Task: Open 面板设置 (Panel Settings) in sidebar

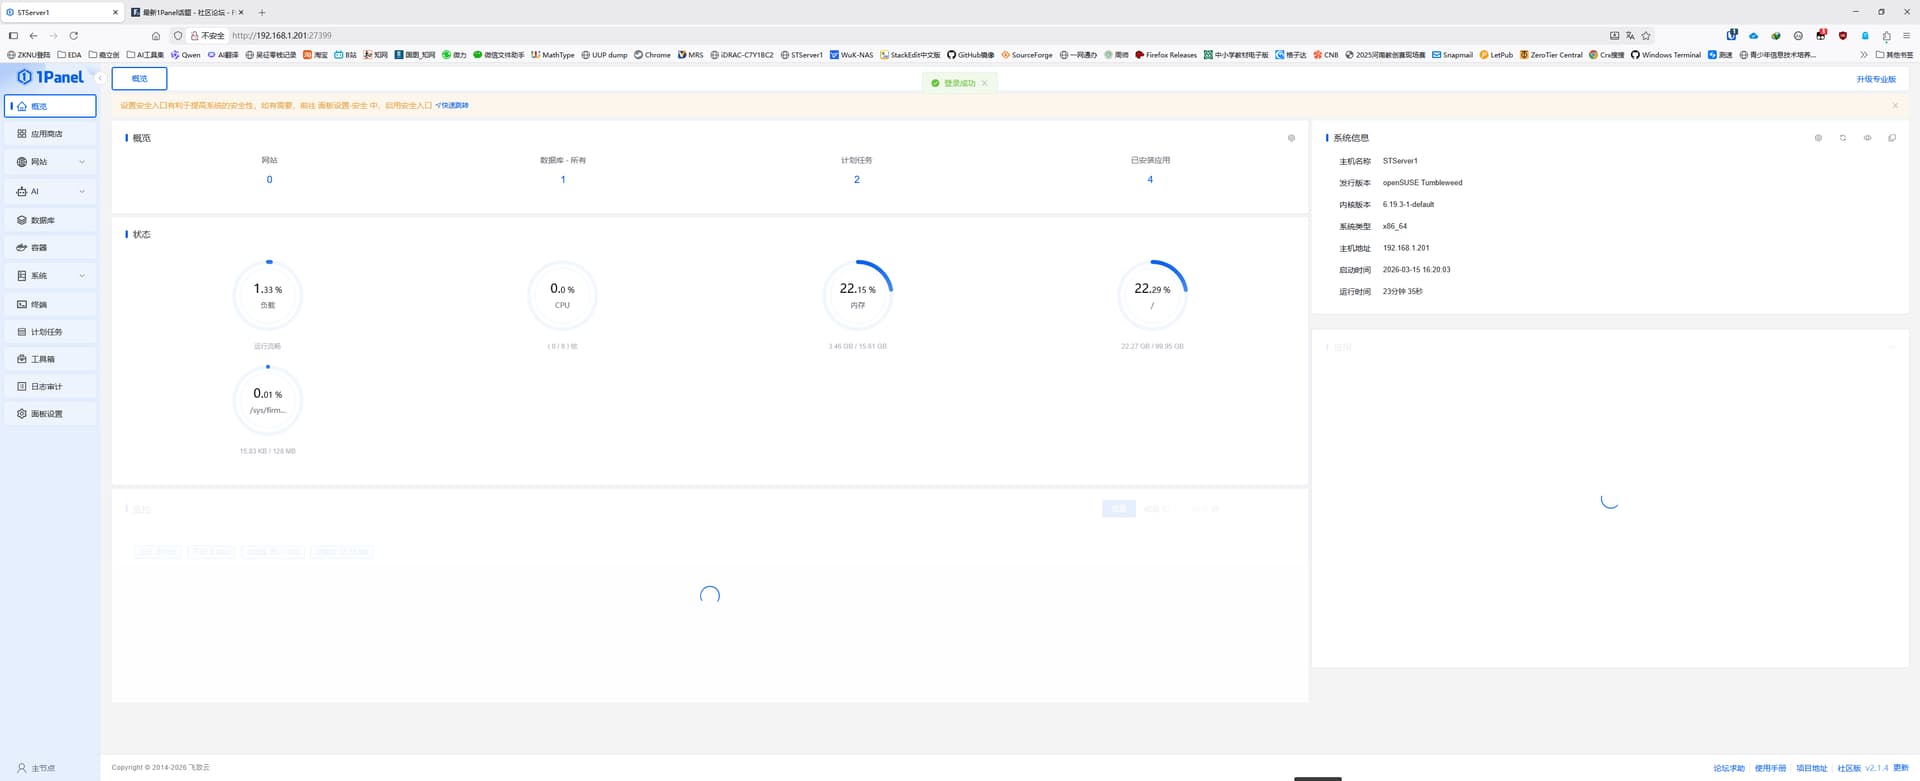Action: click(x=46, y=414)
